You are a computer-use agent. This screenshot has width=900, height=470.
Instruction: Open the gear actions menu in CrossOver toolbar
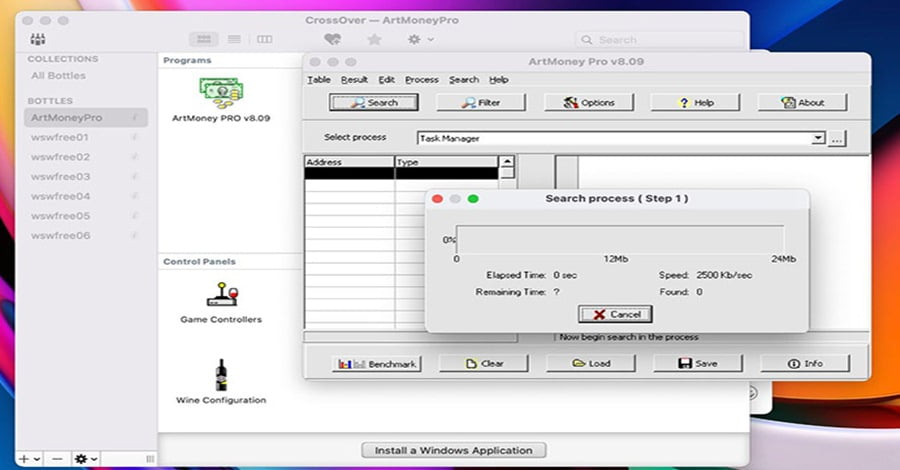click(x=420, y=40)
